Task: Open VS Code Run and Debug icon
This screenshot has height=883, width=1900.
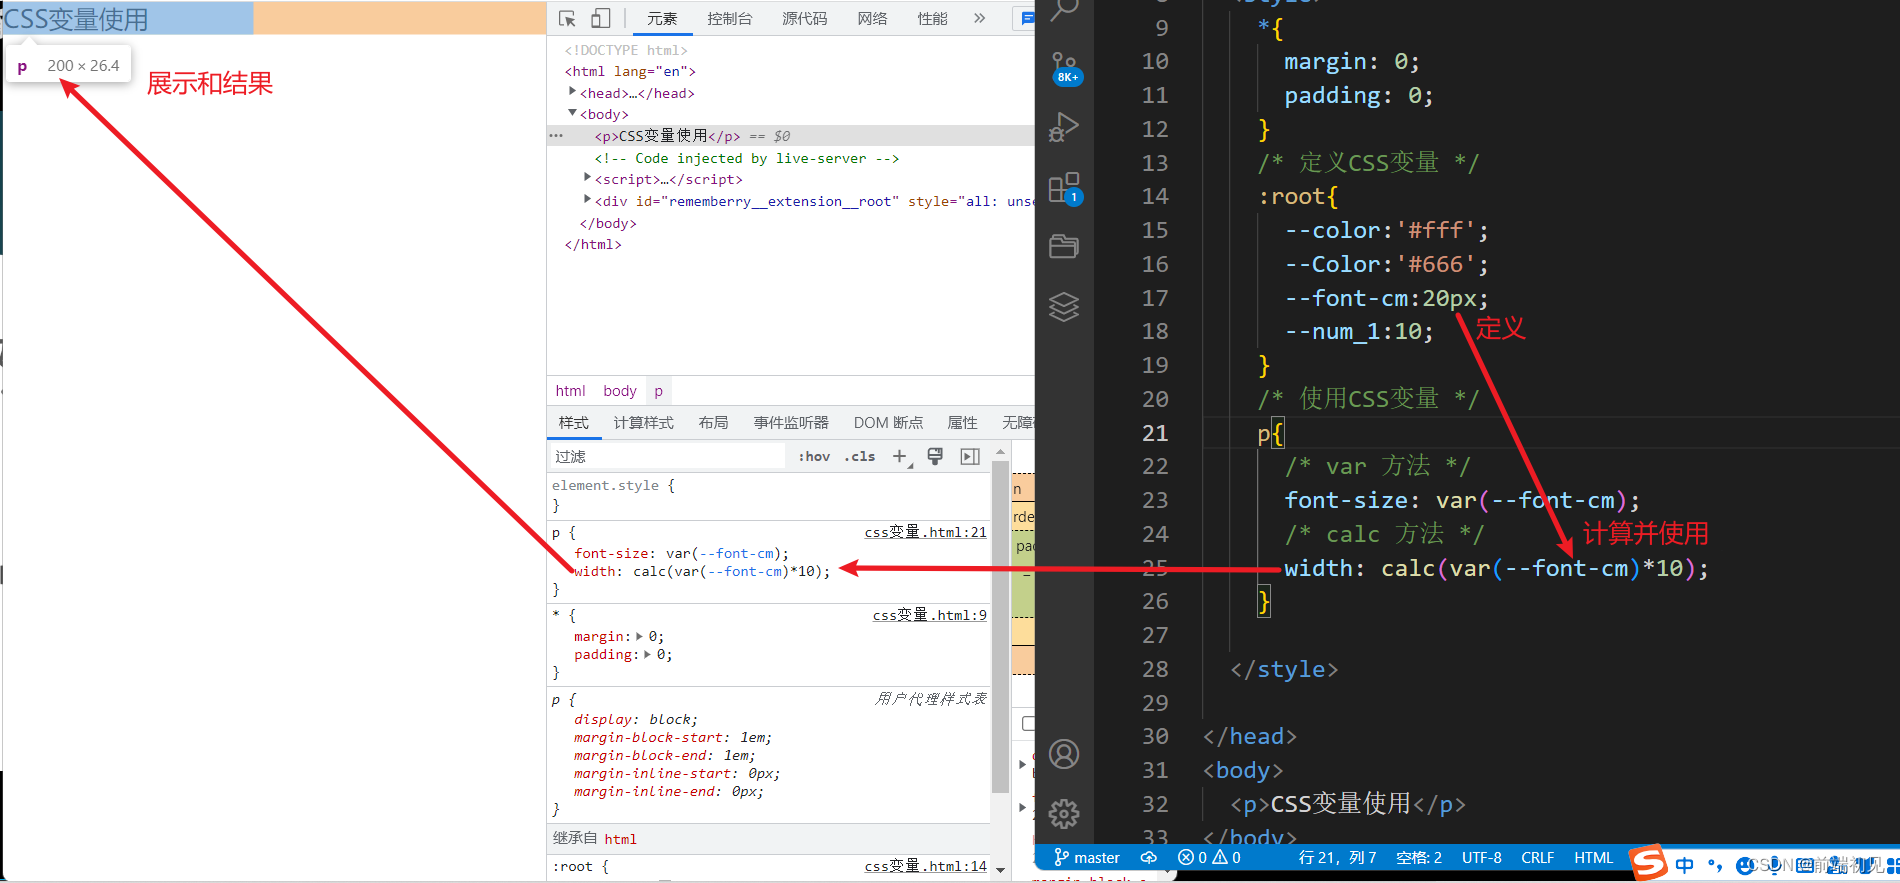Action: pyautogui.click(x=1064, y=127)
